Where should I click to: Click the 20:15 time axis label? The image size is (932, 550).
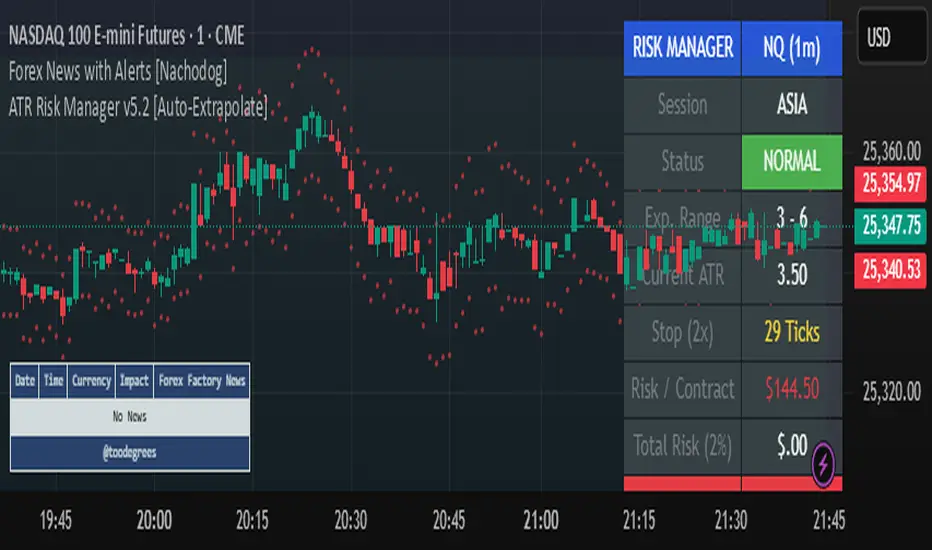tap(253, 521)
